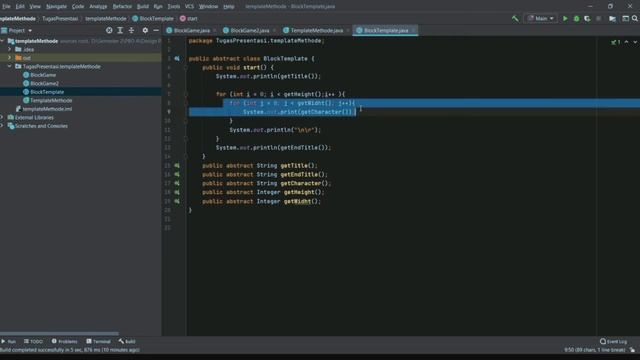Click gutter icon next to getCharacter method
This screenshot has height=360, width=640.
coord(177,183)
